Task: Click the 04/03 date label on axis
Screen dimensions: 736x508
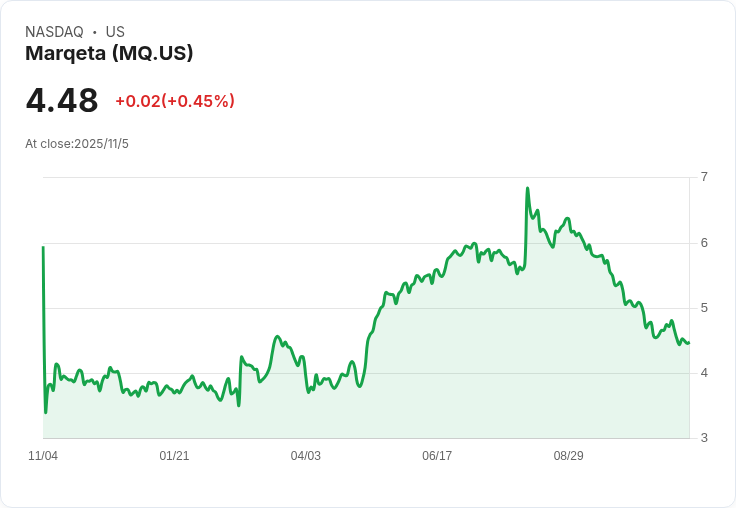Action: click(x=306, y=456)
